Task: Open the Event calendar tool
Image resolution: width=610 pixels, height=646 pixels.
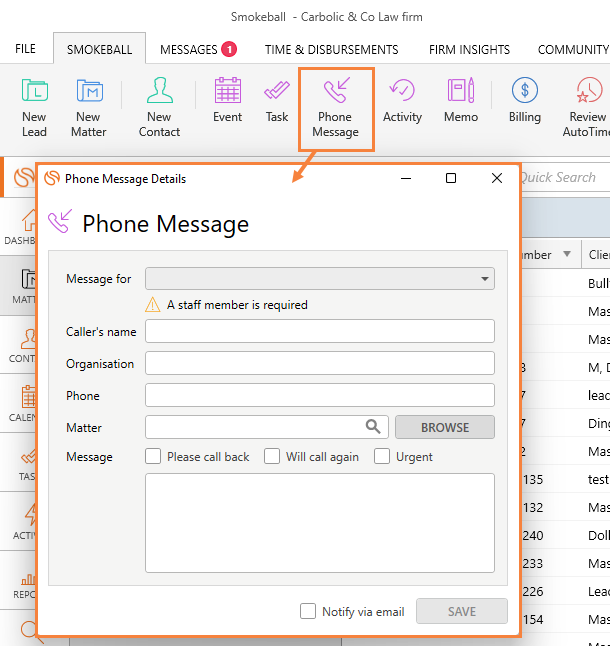Action: click(227, 100)
